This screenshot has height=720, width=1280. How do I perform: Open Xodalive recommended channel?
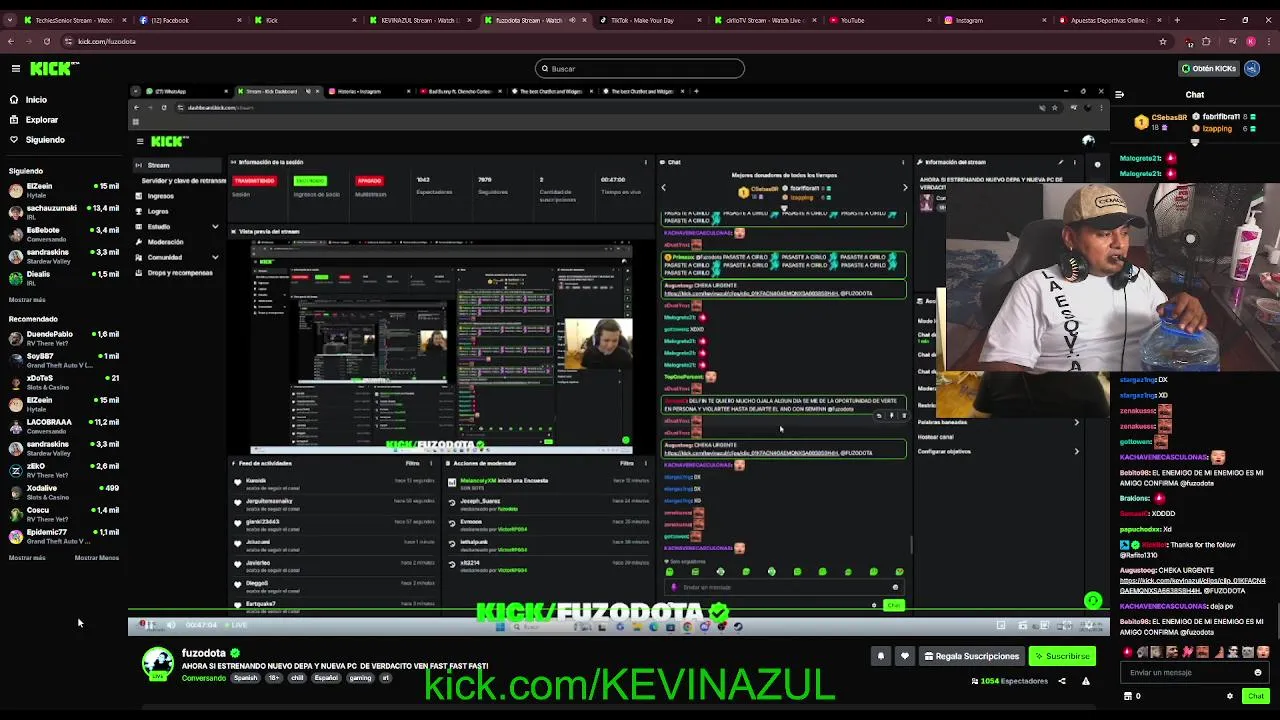coord(62,492)
